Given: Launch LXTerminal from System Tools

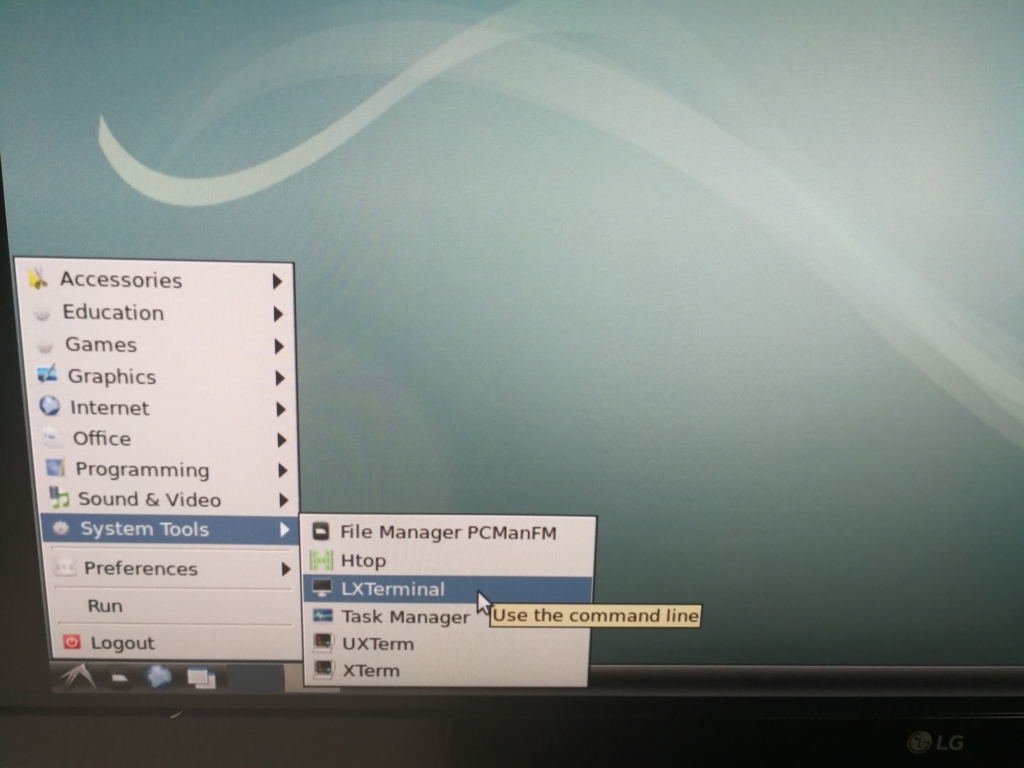Looking at the screenshot, I should tap(448, 588).
